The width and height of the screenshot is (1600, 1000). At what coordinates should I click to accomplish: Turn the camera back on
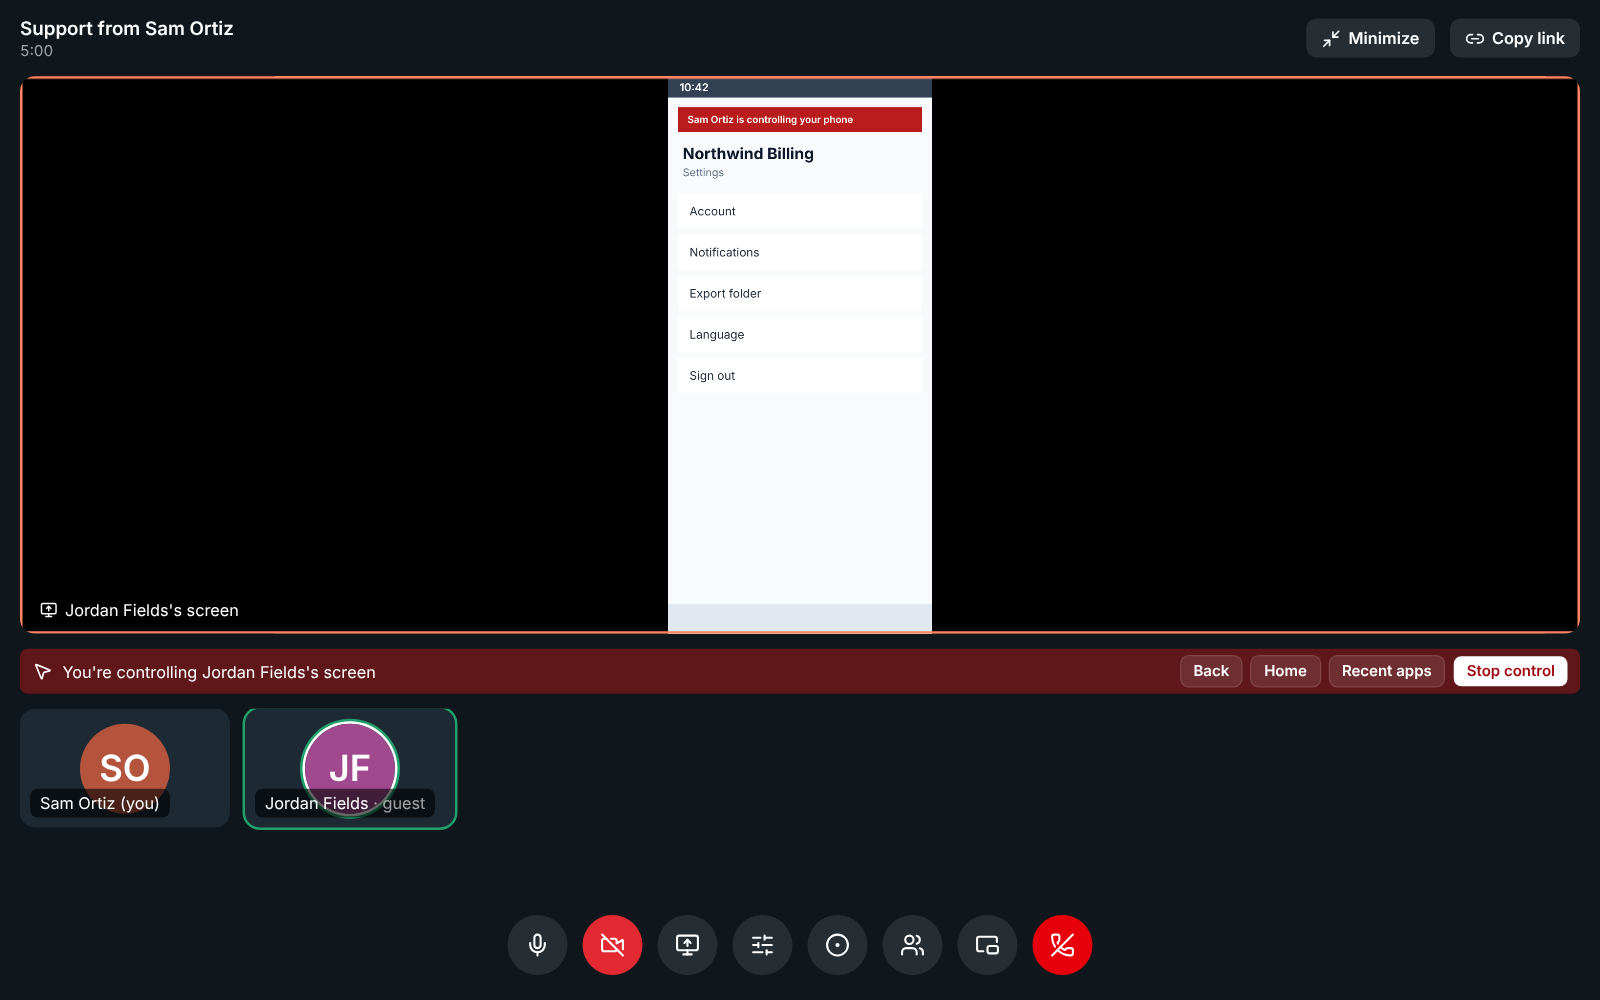point(612,945)
